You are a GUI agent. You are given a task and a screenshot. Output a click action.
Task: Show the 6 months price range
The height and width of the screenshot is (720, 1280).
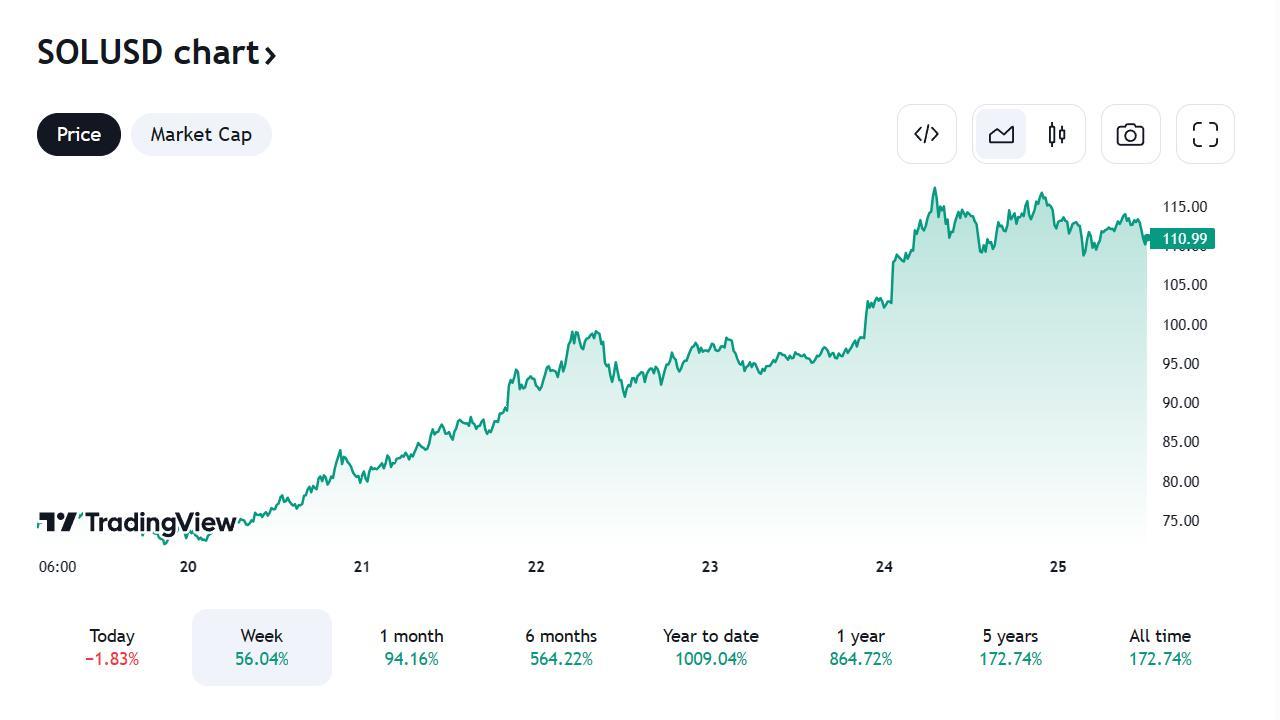pyautogui.click(x=561, y=647)
